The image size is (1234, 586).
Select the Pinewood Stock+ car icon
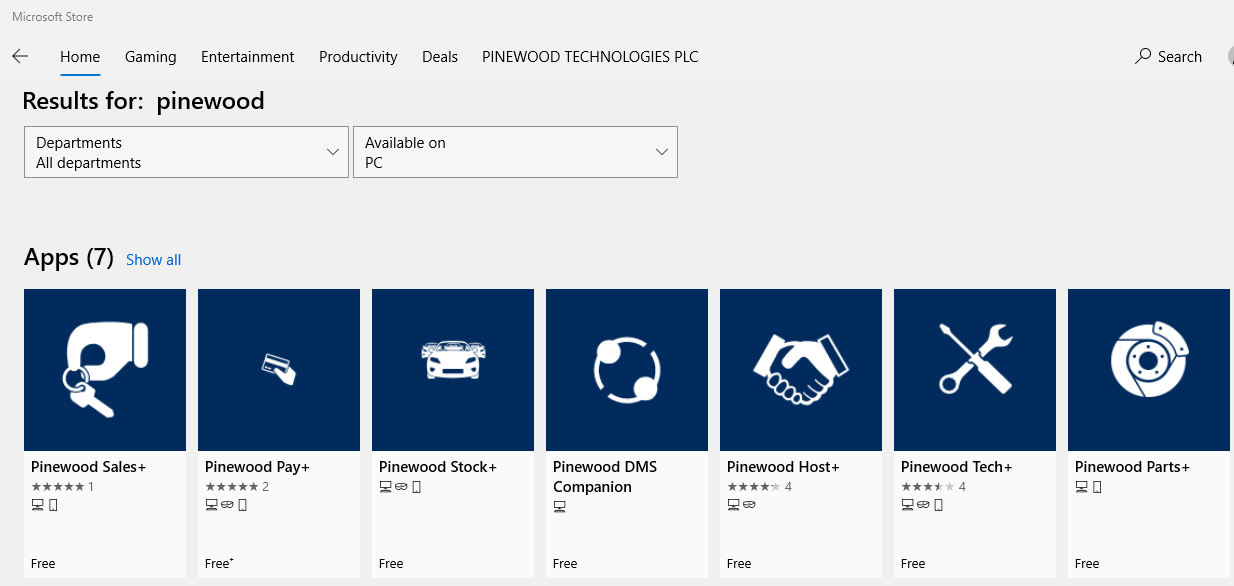452,369
